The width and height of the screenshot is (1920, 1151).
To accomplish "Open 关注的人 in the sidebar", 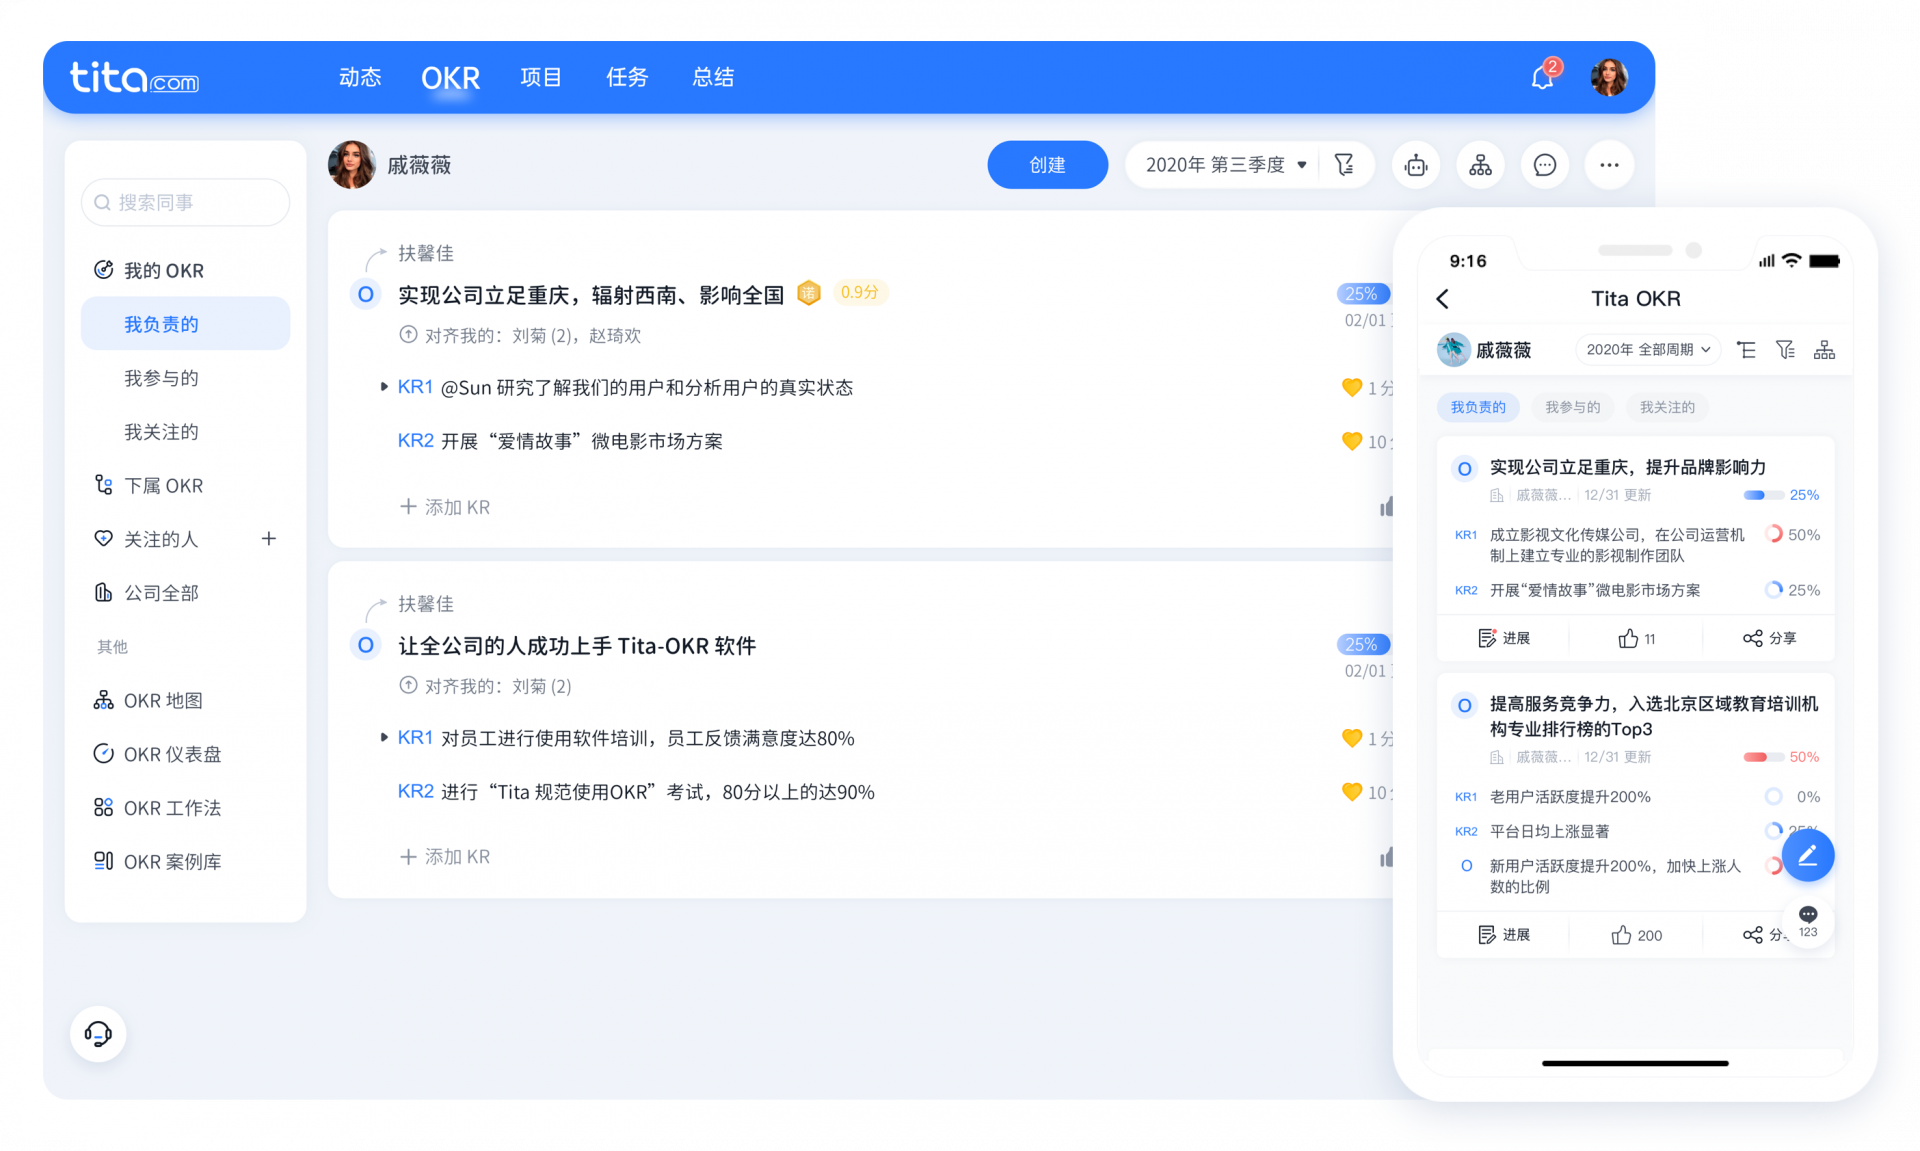I will click(x=147, y=539).
